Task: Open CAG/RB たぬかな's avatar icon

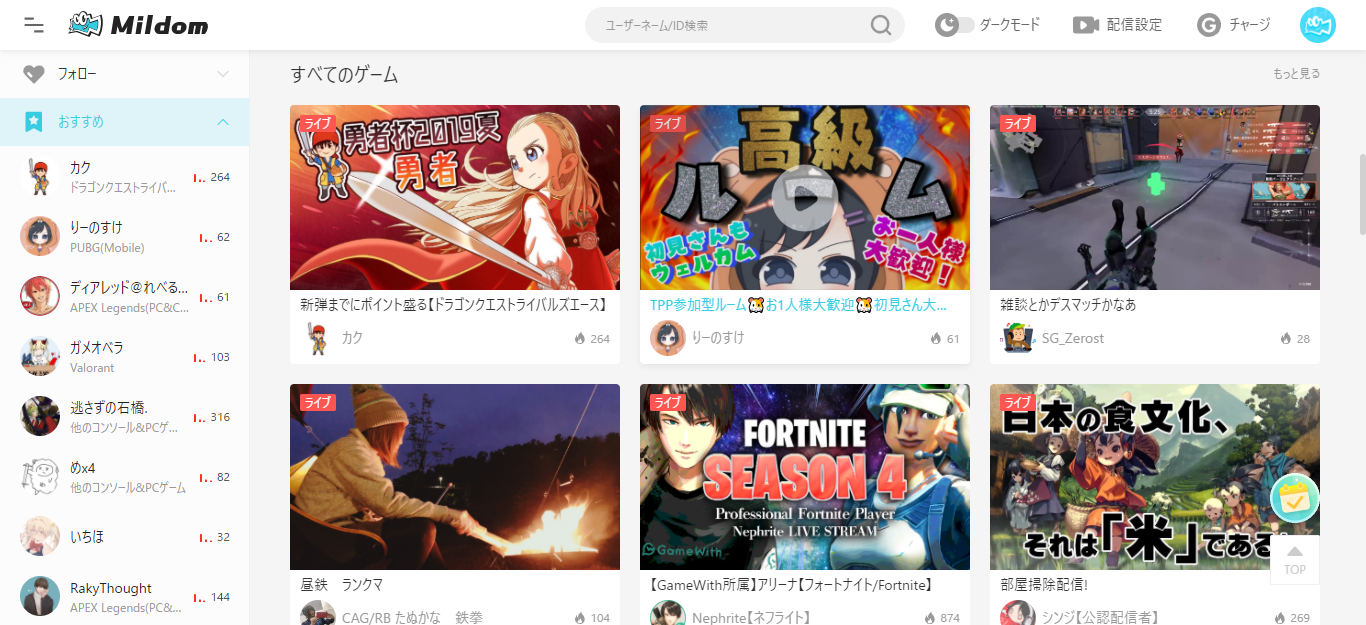Action: pos(317,615)
